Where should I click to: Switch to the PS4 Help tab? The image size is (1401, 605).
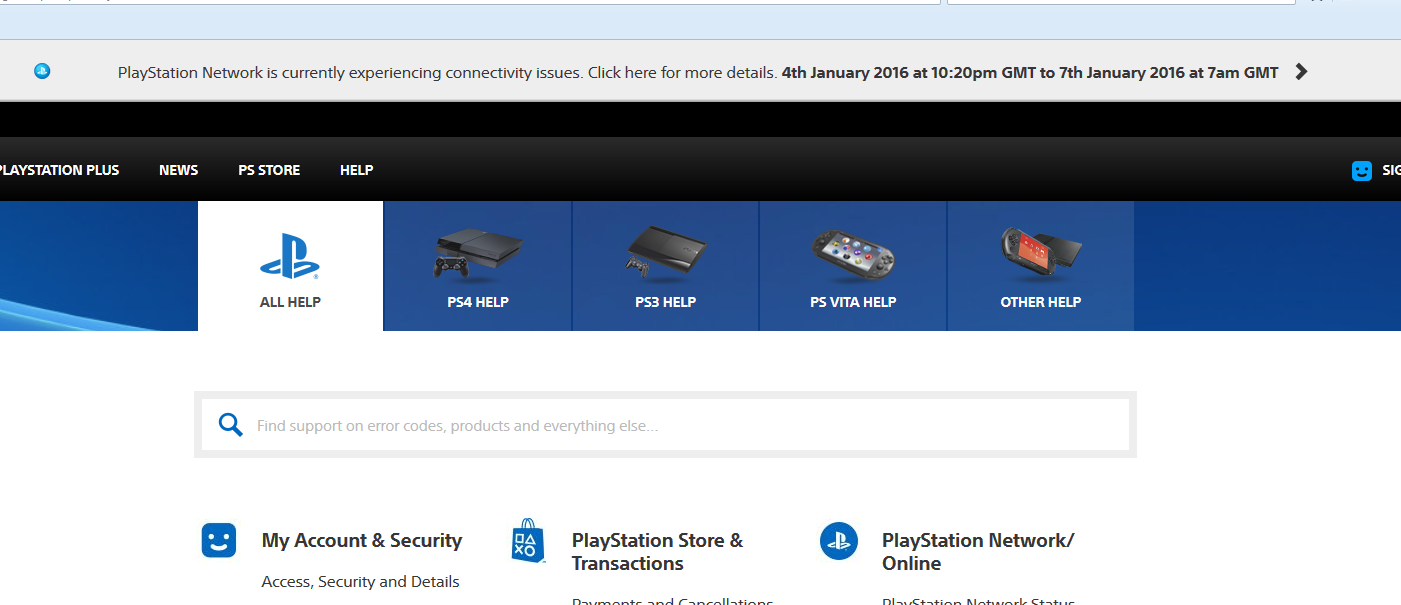(x=478, y=266)
